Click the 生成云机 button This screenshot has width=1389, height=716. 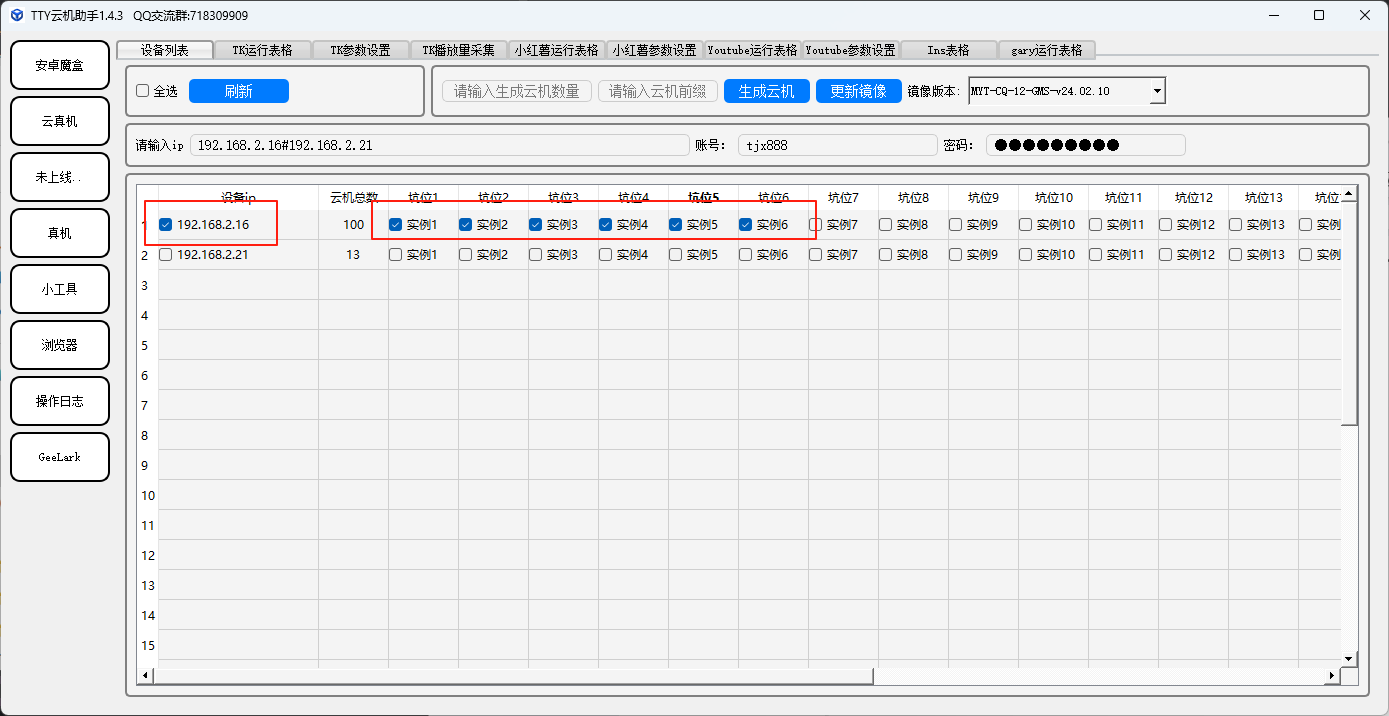(766, 91)
